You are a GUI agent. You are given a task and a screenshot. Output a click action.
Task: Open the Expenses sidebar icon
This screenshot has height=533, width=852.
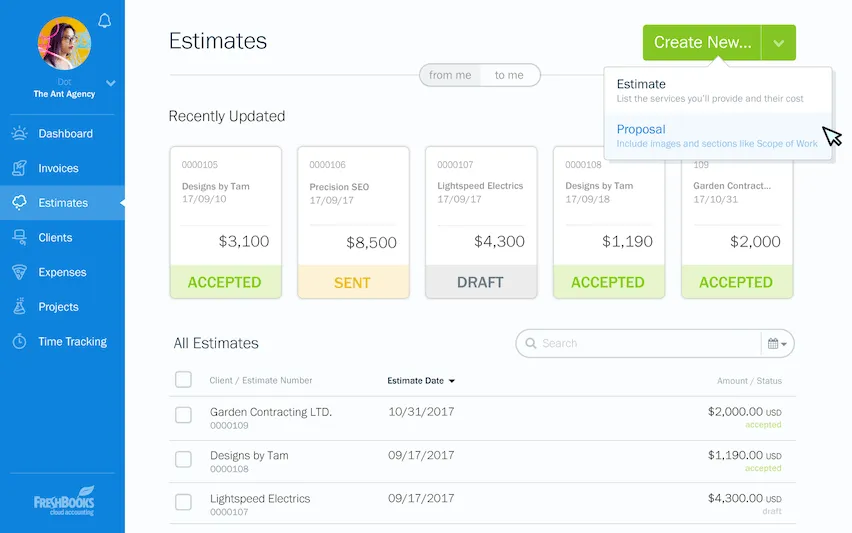tap(19, 272)
